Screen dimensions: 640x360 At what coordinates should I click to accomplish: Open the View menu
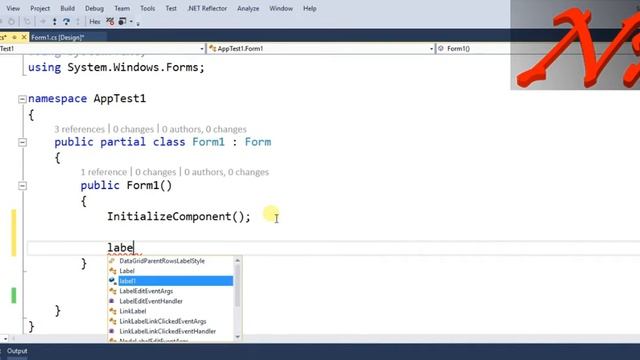coord(13,8)
